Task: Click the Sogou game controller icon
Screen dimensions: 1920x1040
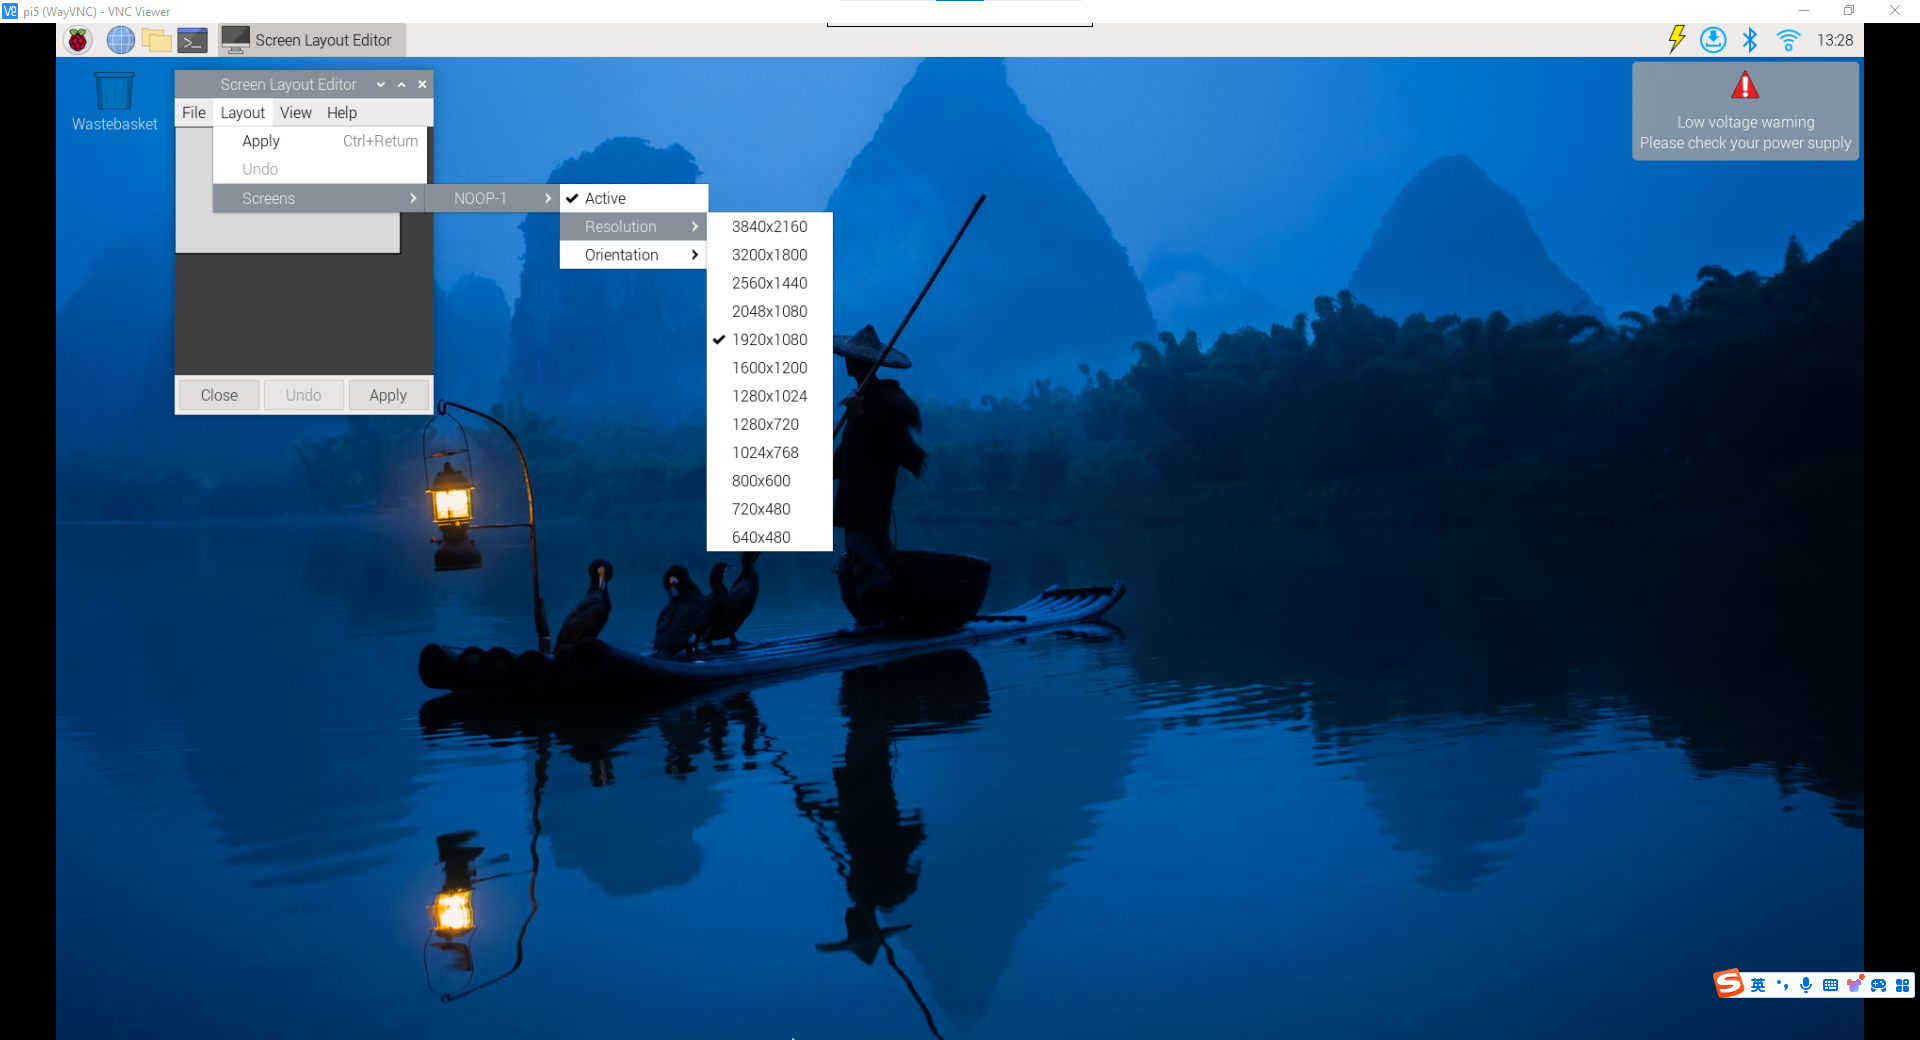Action: 1878,985
